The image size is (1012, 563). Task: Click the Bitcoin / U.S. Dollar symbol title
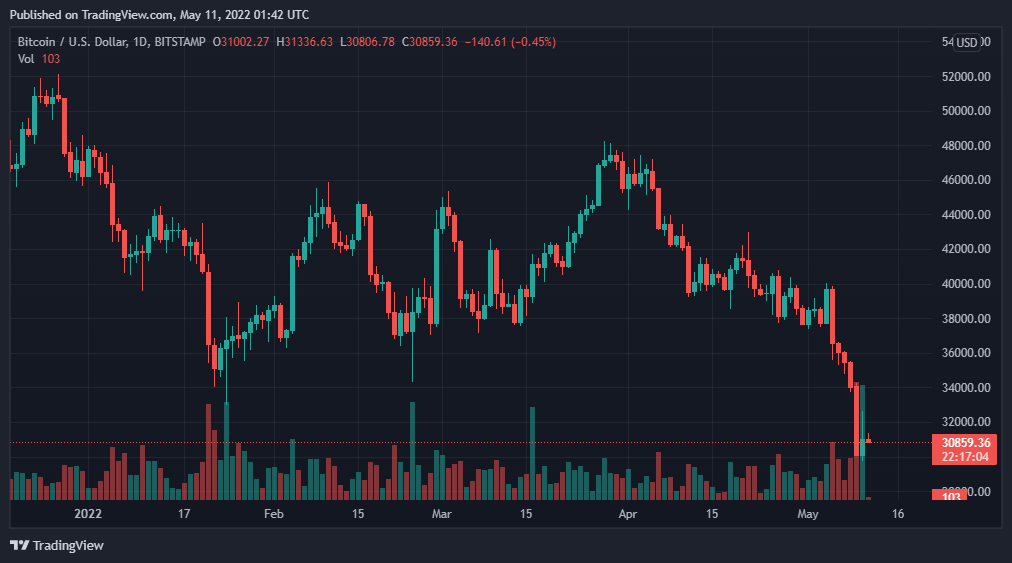pyautogui.click(x=71, y=42)
